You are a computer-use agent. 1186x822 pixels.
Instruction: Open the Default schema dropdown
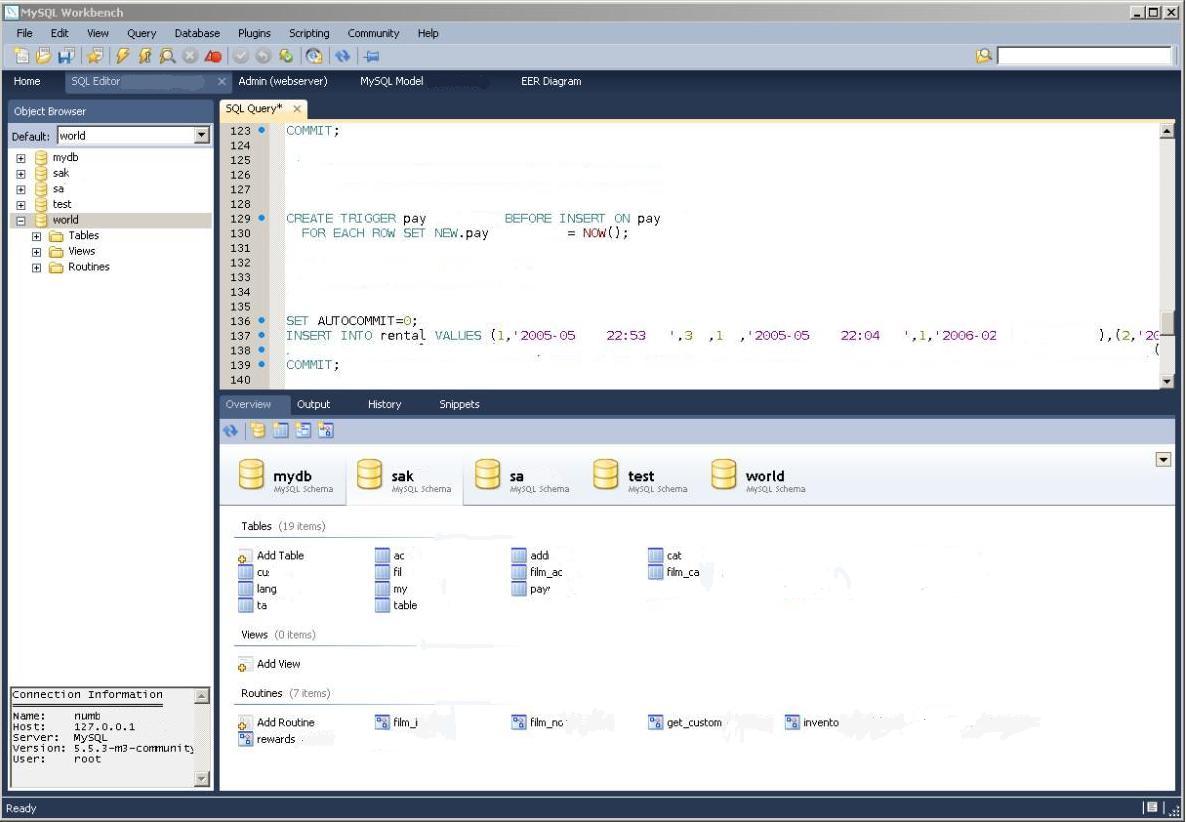(201, 136)
